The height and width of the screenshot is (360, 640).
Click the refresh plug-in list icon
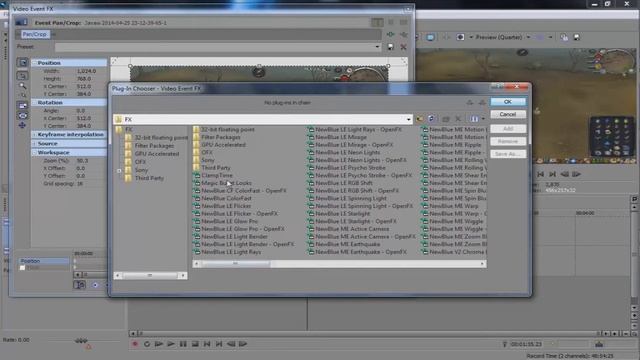click(x=431, y=119)
